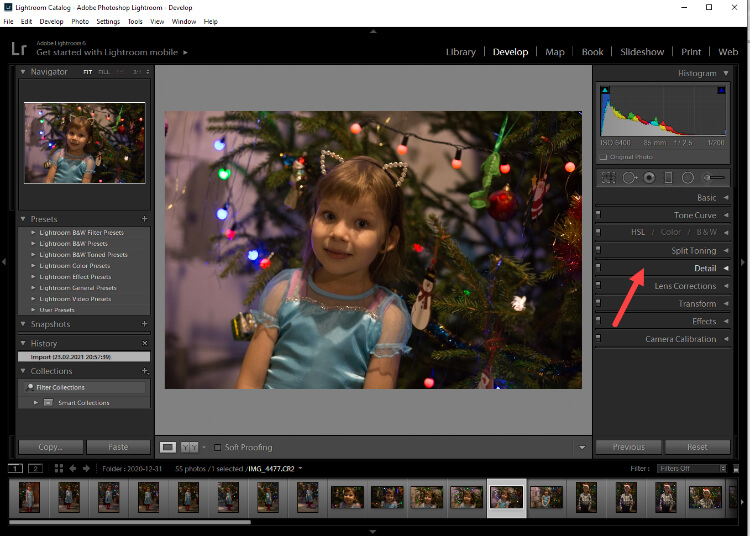Open the Settings menu
This screenshot has width=750, height=536.
point(108,22)
